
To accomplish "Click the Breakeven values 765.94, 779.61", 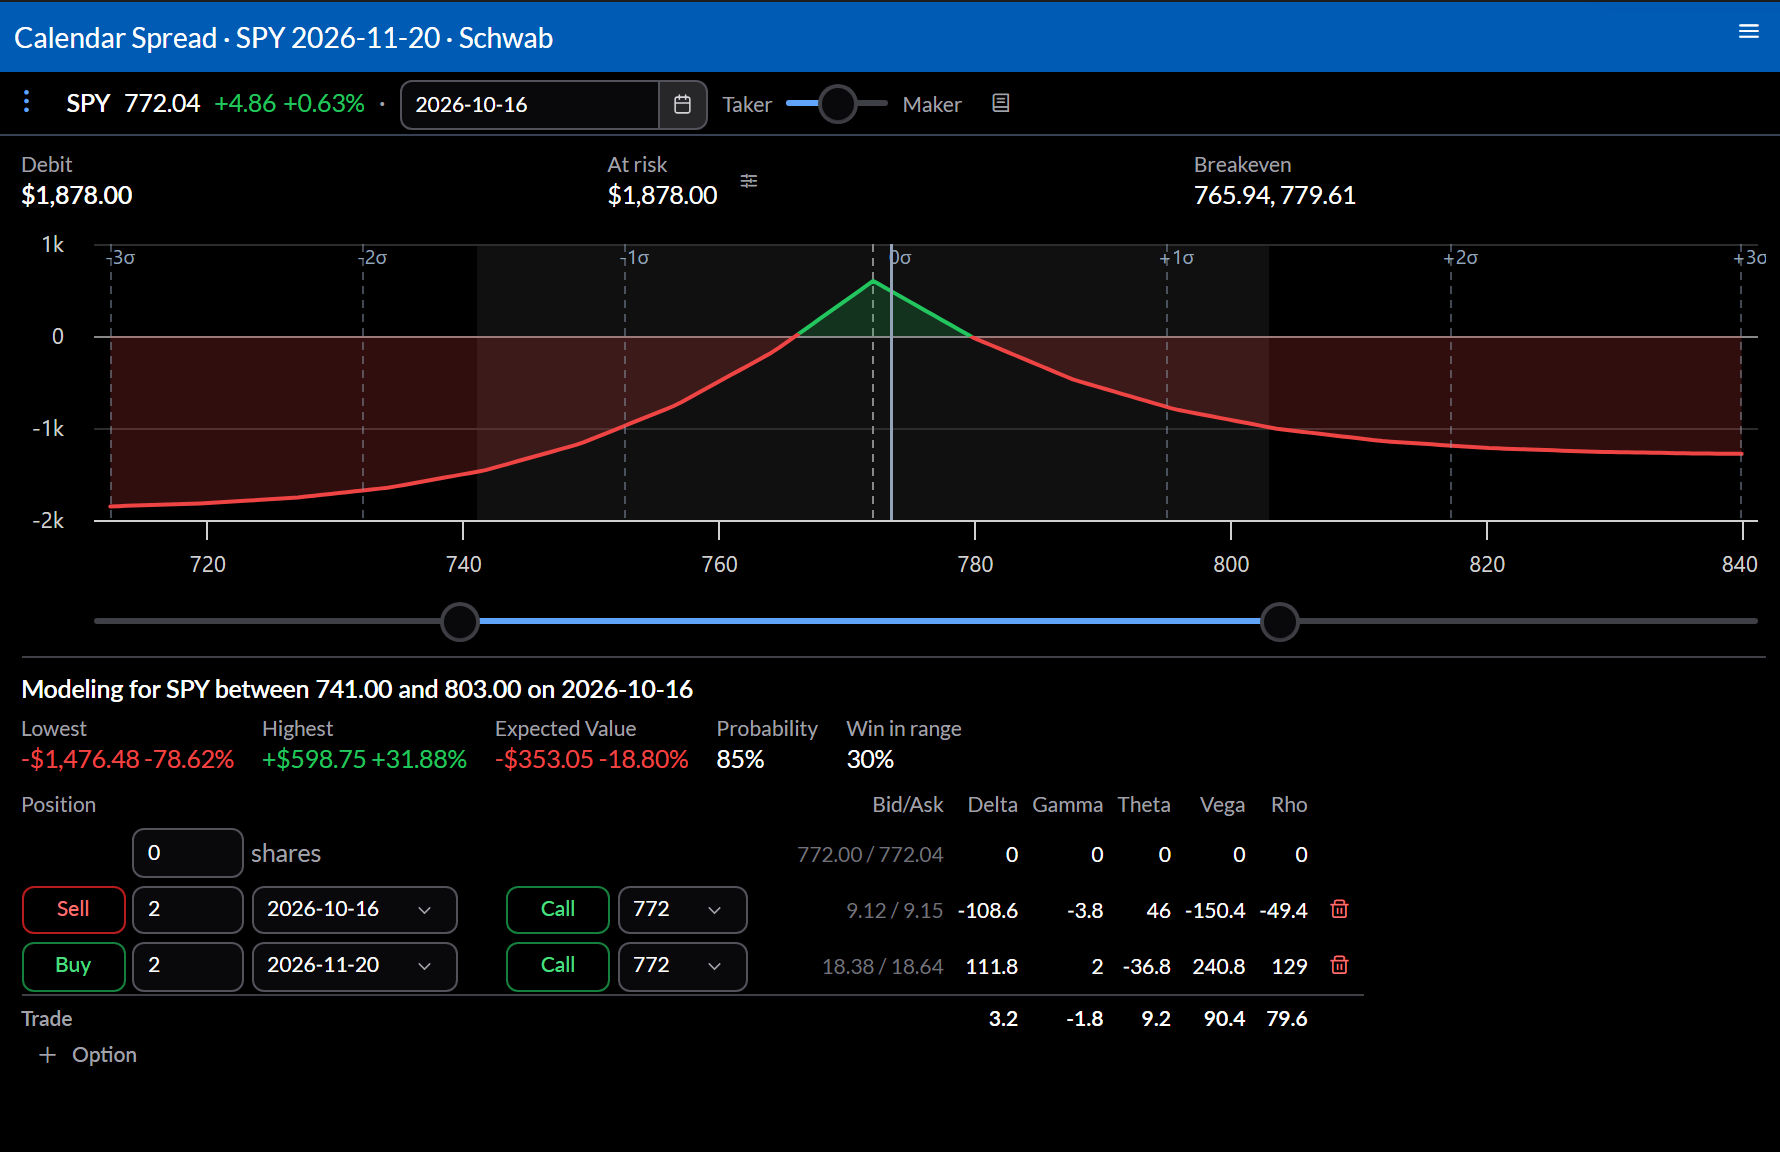I will point(1275,195).
